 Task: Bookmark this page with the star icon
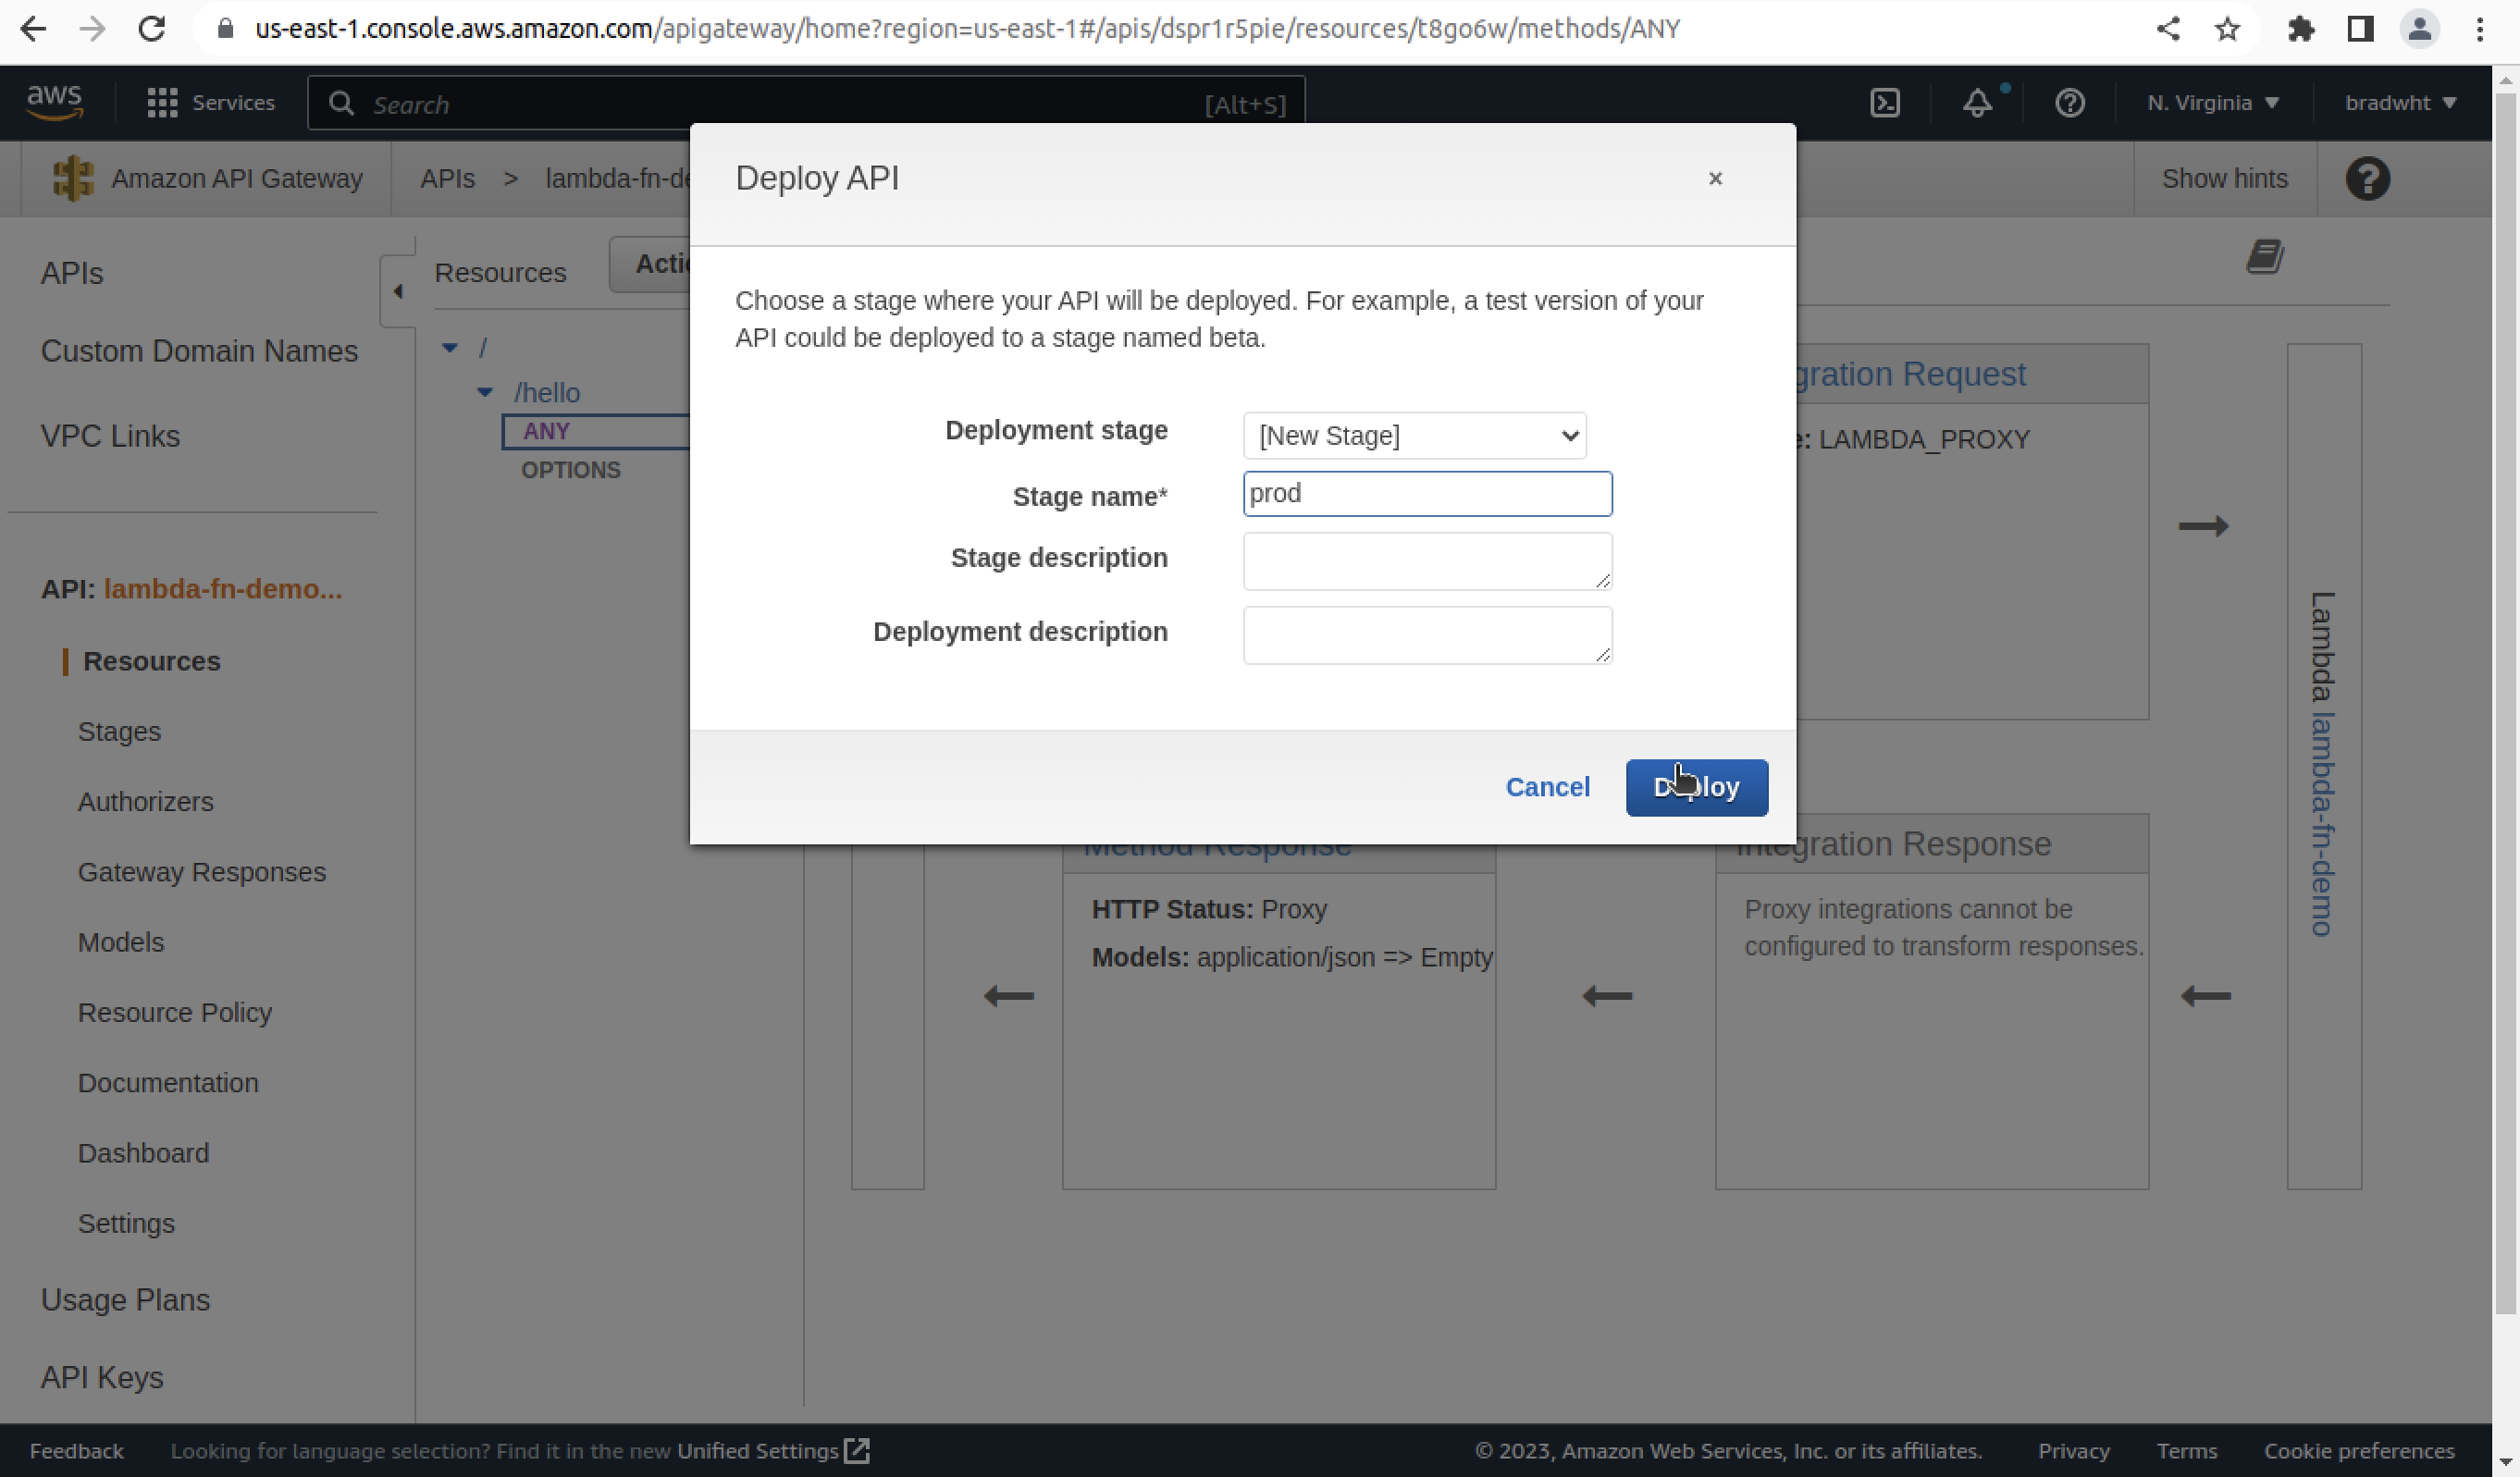coord(2227,29)
